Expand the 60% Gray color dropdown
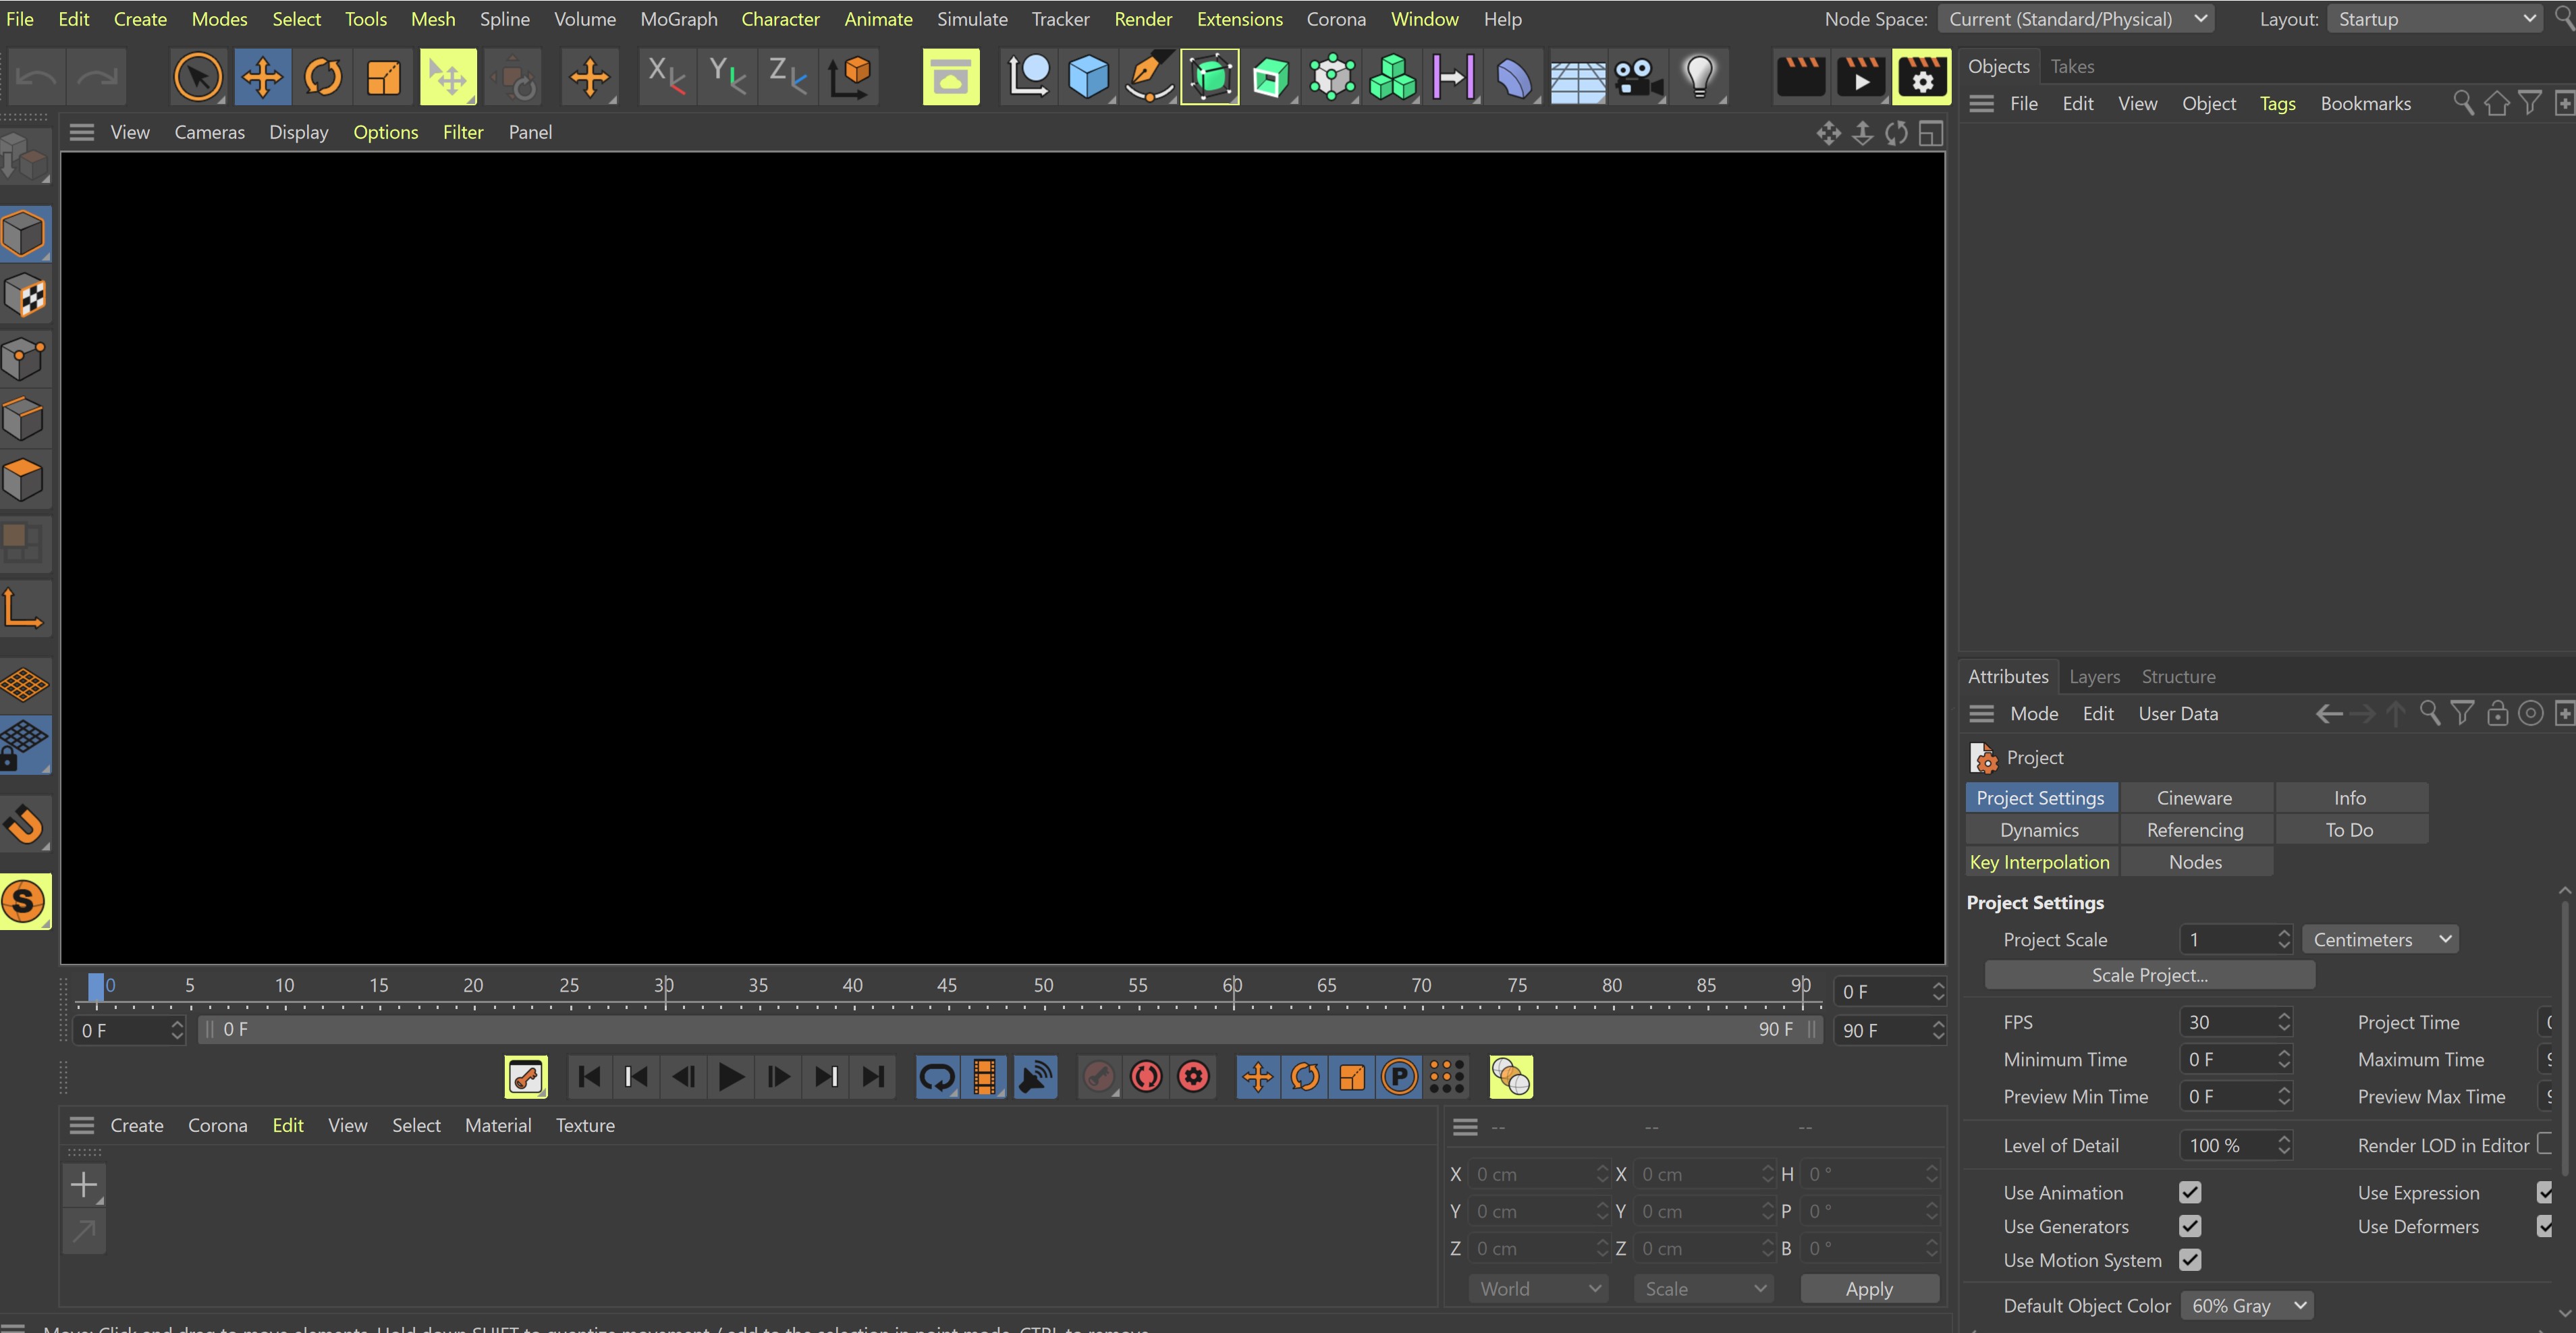The image size is (2576, 1333). pyautogui.click(x=2247, y=1305)
